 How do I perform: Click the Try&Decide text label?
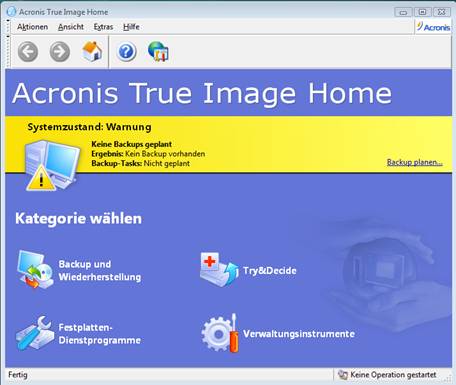coord(270,270)
